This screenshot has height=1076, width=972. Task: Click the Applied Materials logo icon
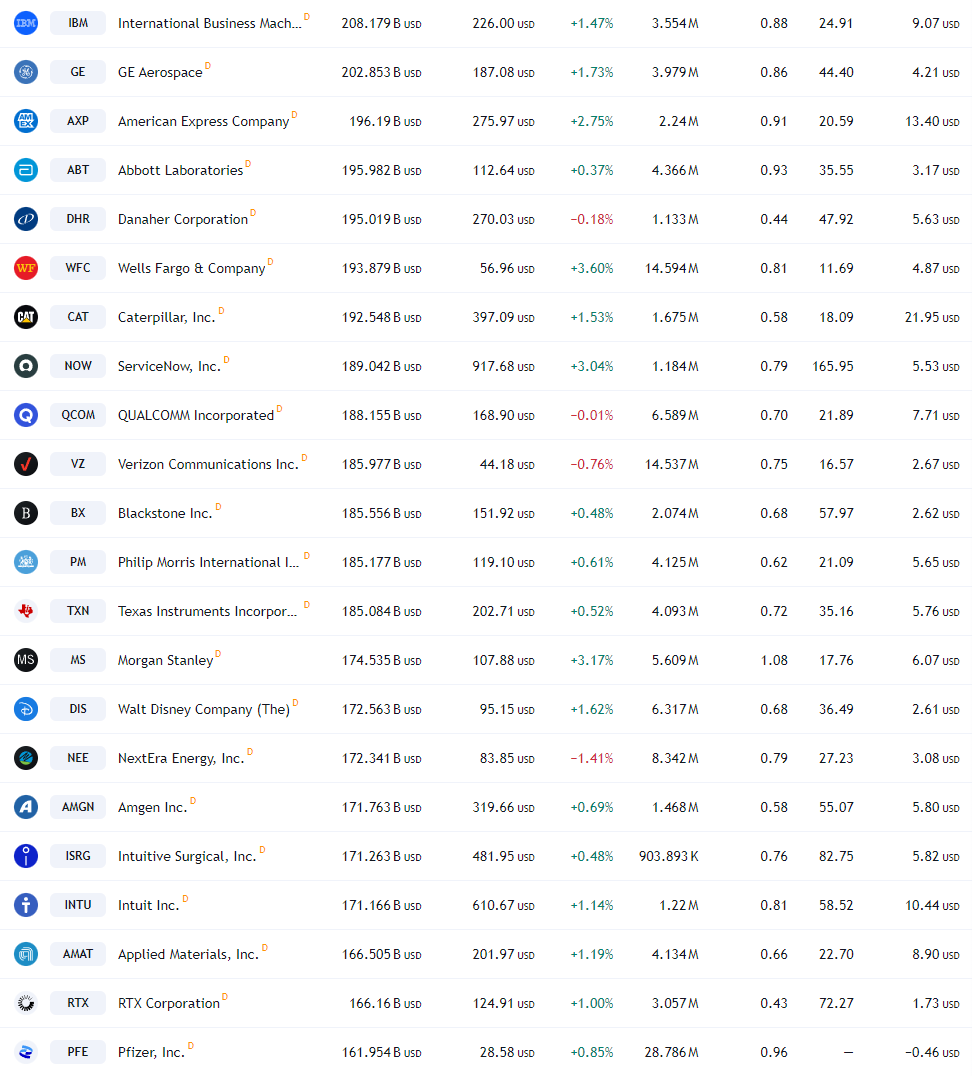click(26, 954)
